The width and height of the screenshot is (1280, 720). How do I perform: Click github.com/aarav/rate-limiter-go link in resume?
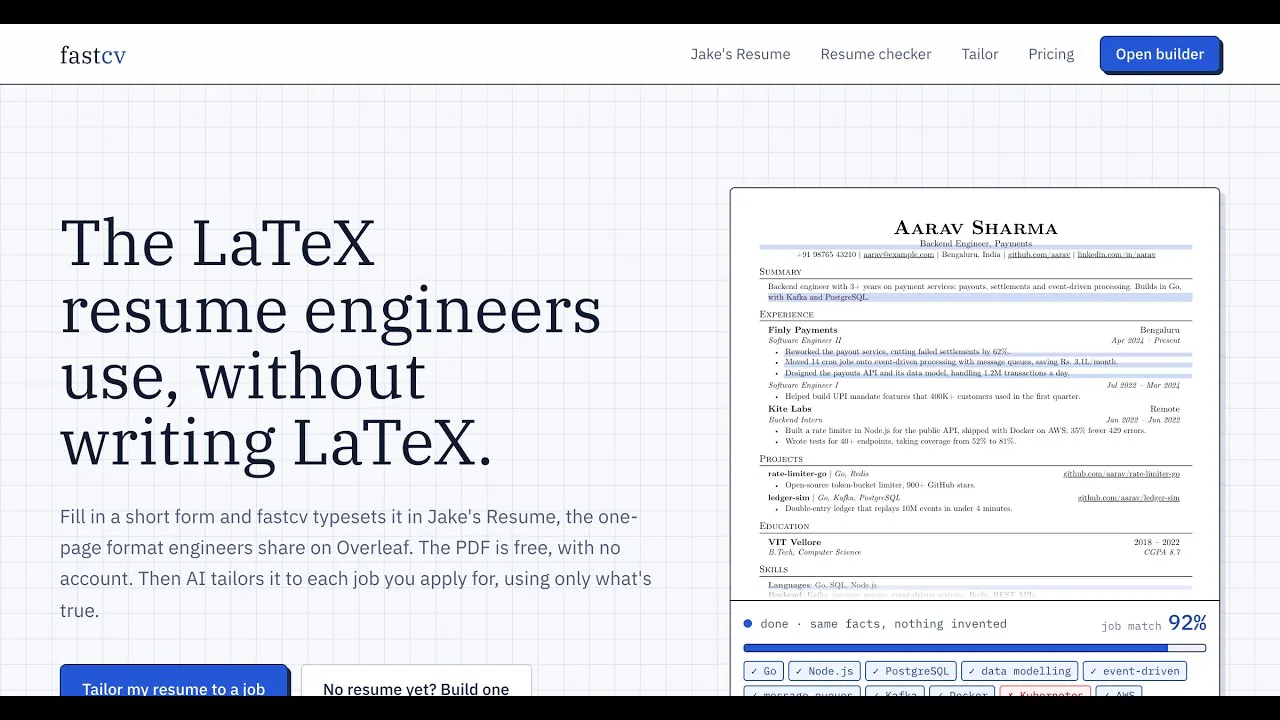point(1121,474)
